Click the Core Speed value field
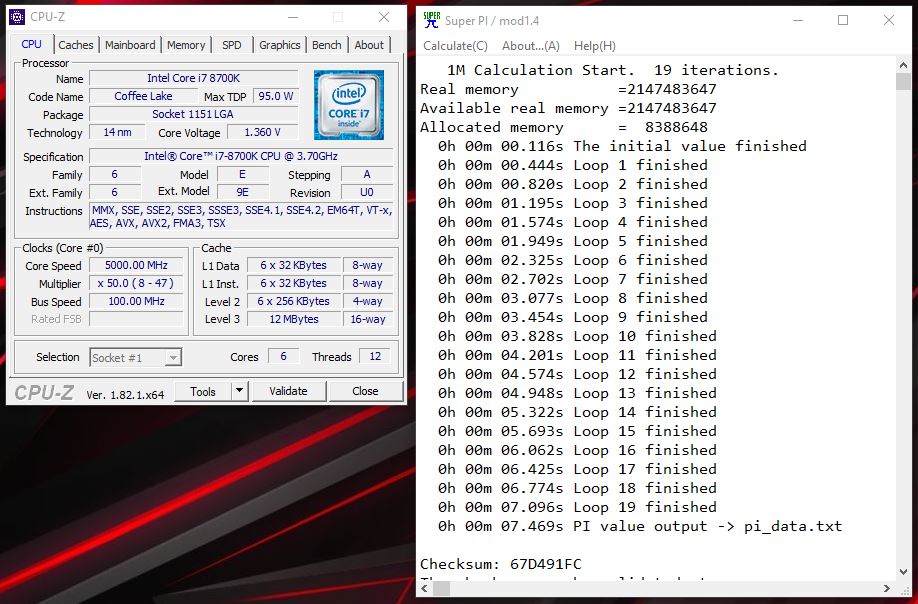This screenshot has height=604, width=918. tap(136, 265)
